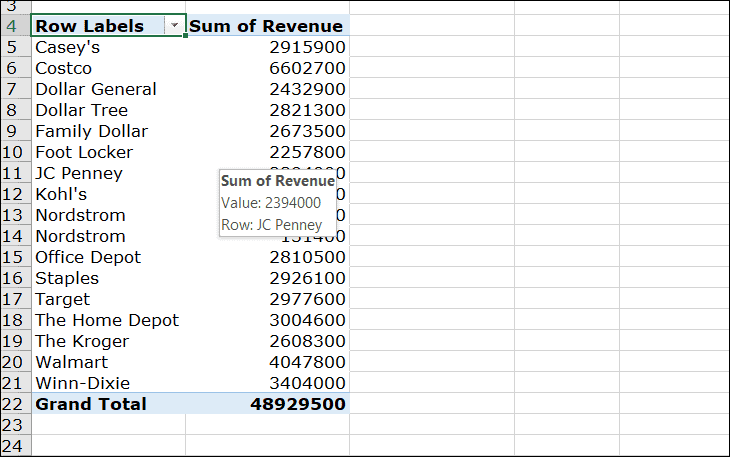The image size is (730, 457).
Task: Select the Kohl's cell
Action: tap(108, 194)
